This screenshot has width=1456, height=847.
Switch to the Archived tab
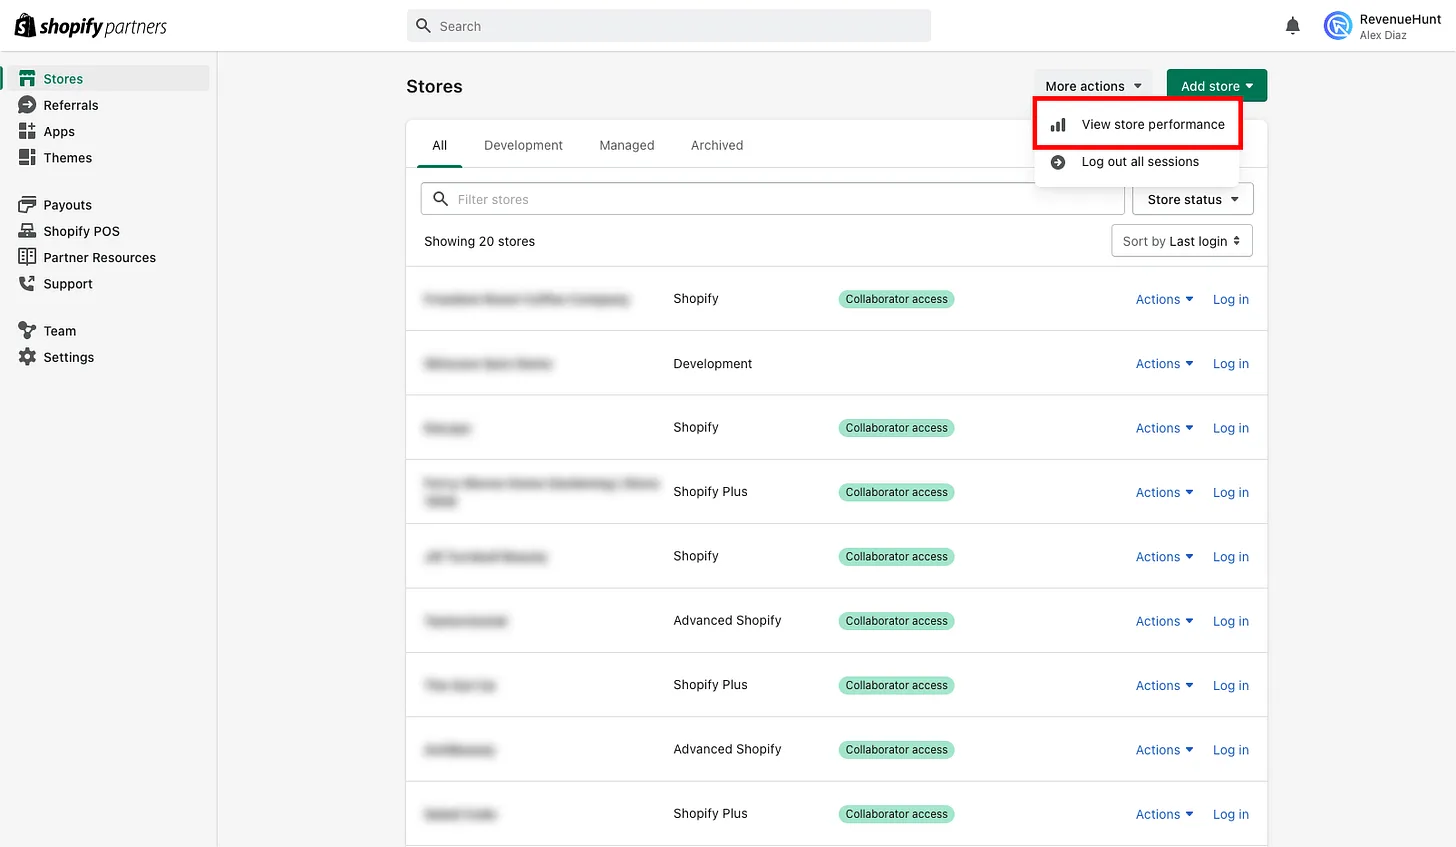pos(717,145)
